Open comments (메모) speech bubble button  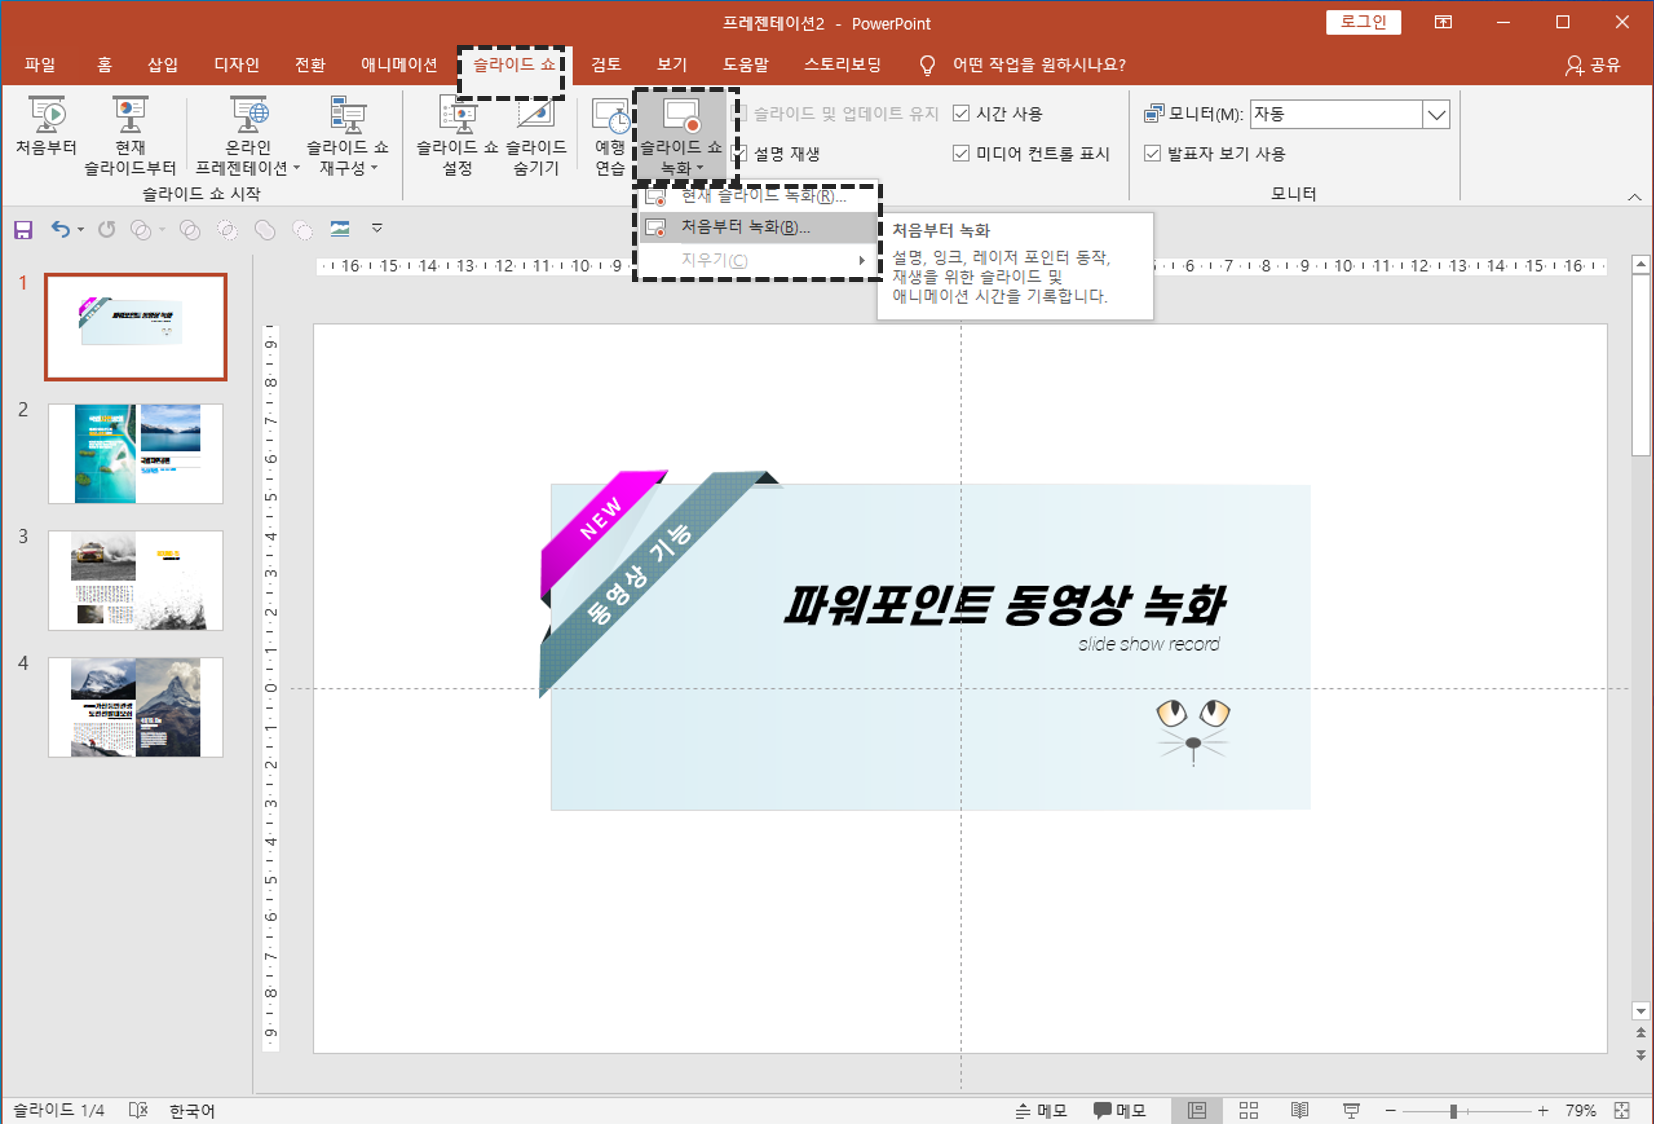tap(1119, 1110)
